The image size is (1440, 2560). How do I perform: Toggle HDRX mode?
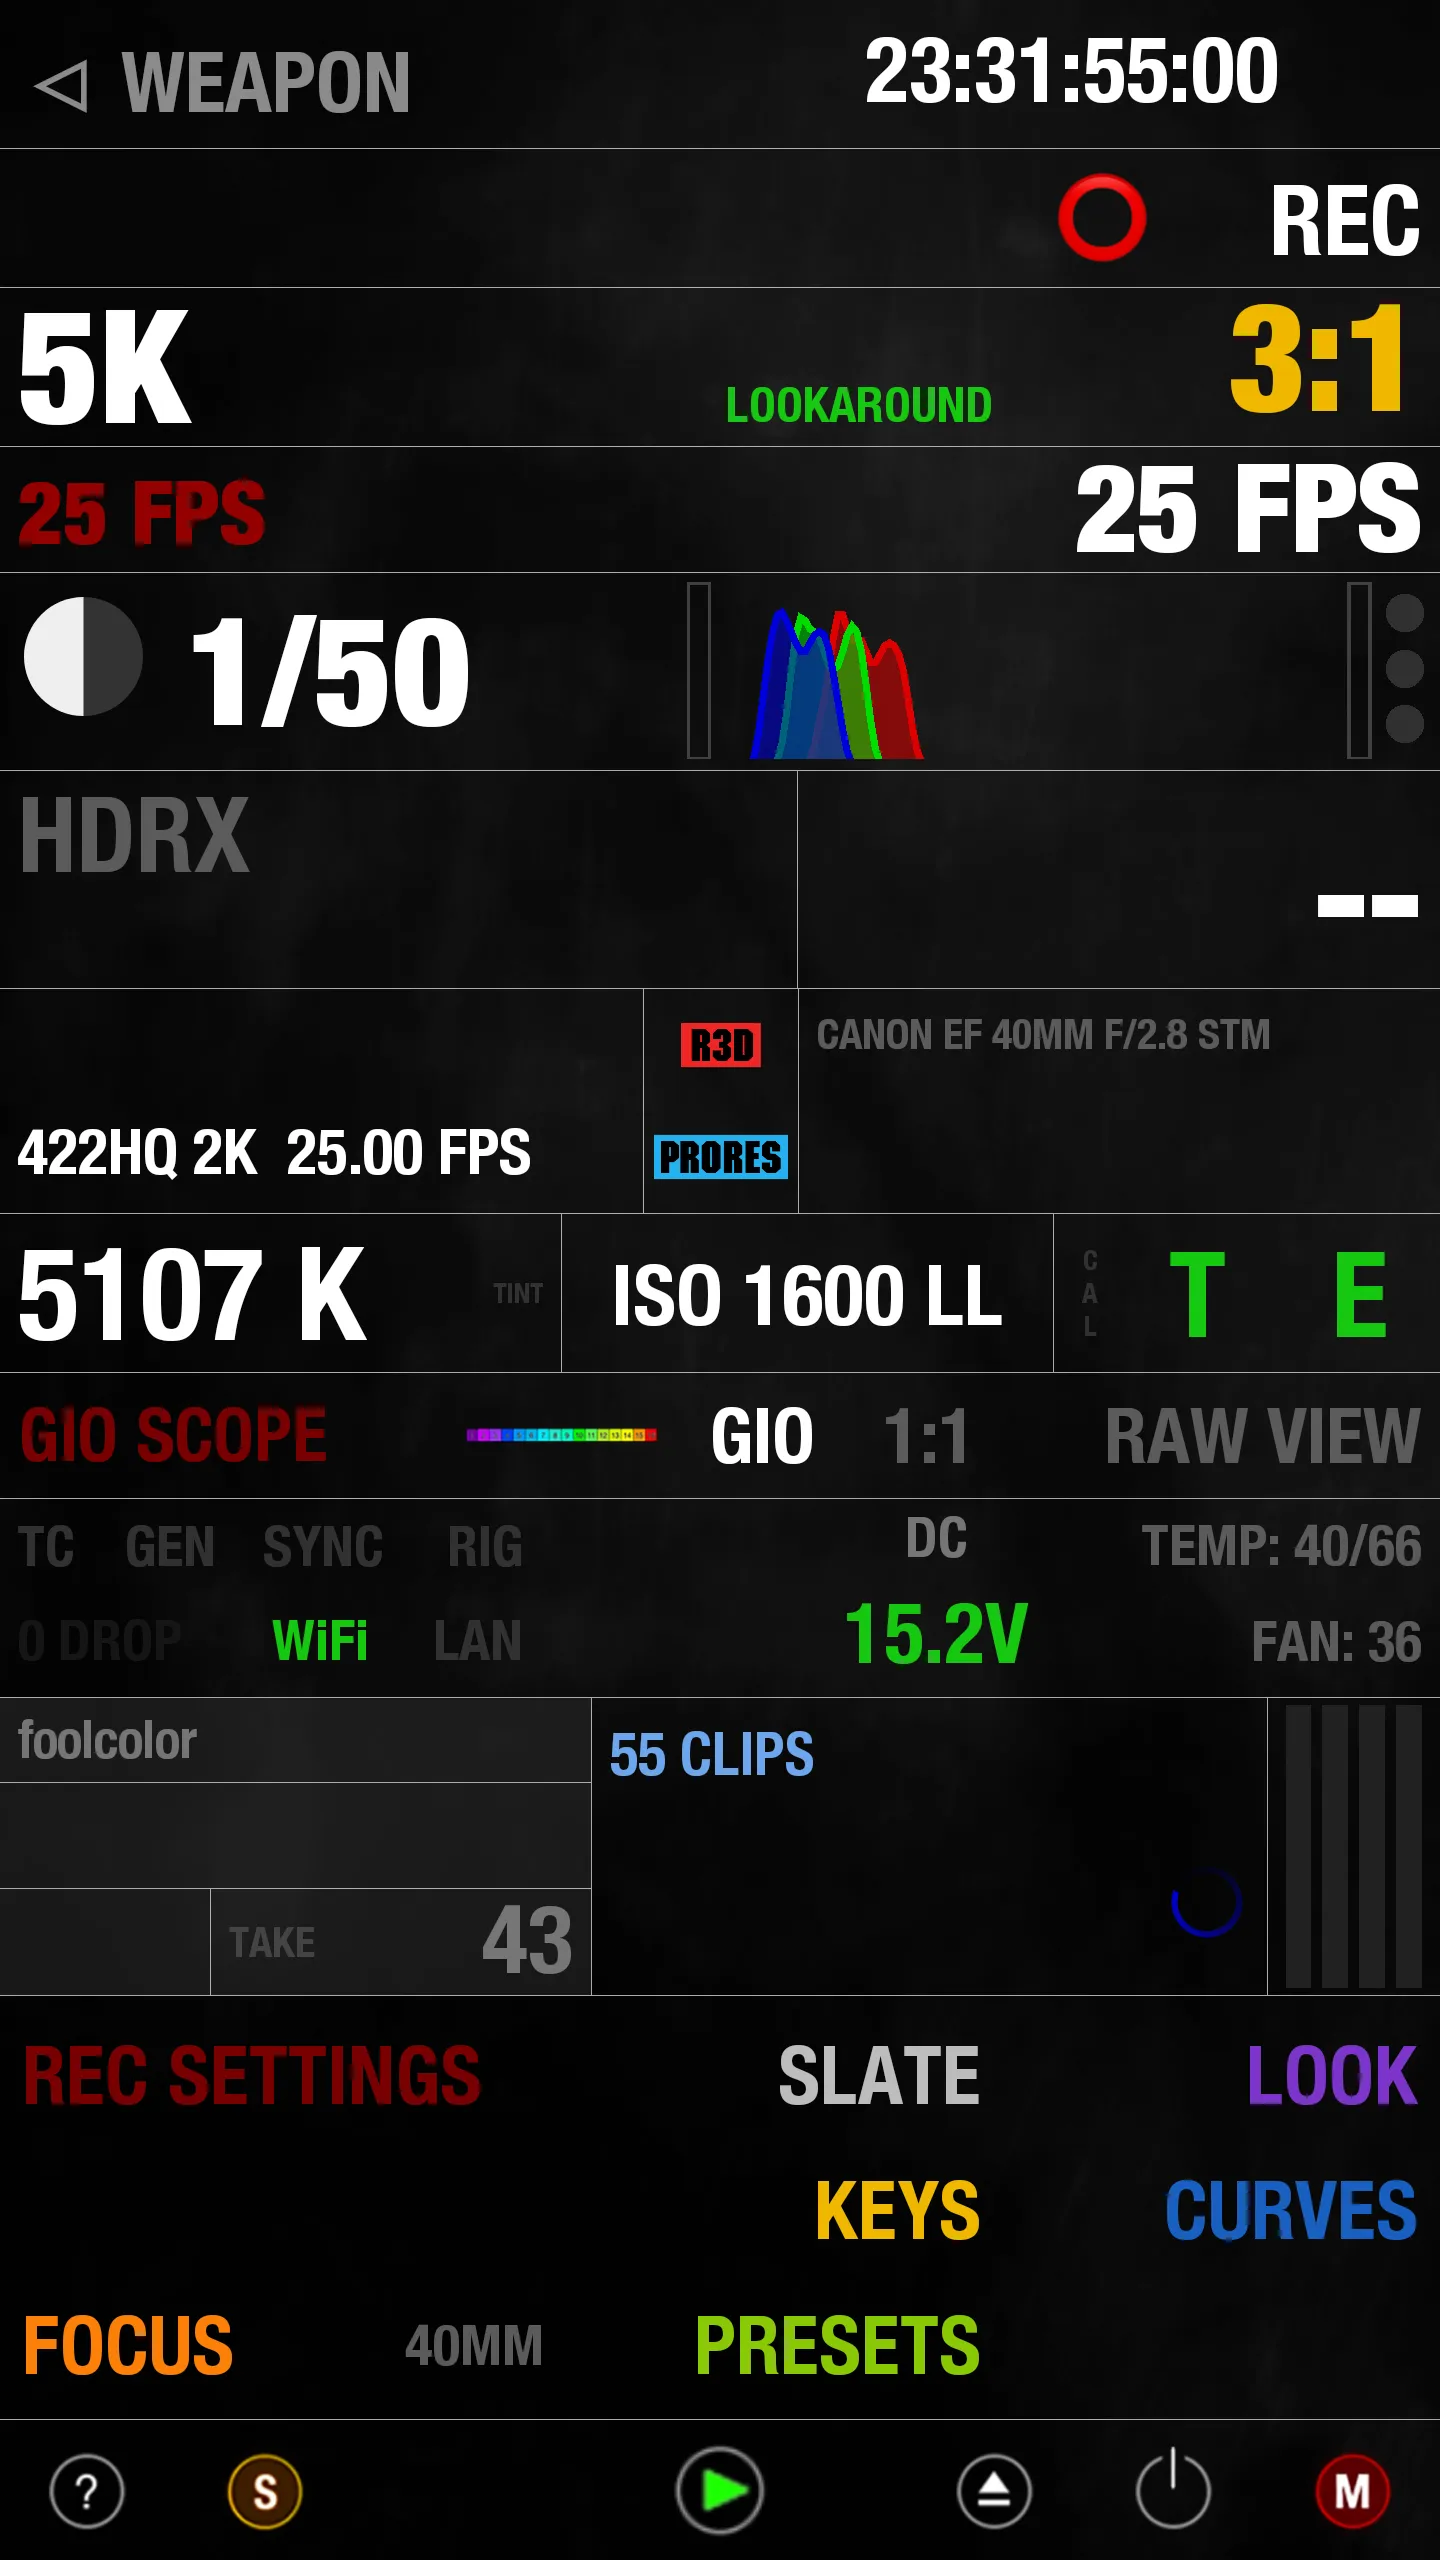pos(134,836)
